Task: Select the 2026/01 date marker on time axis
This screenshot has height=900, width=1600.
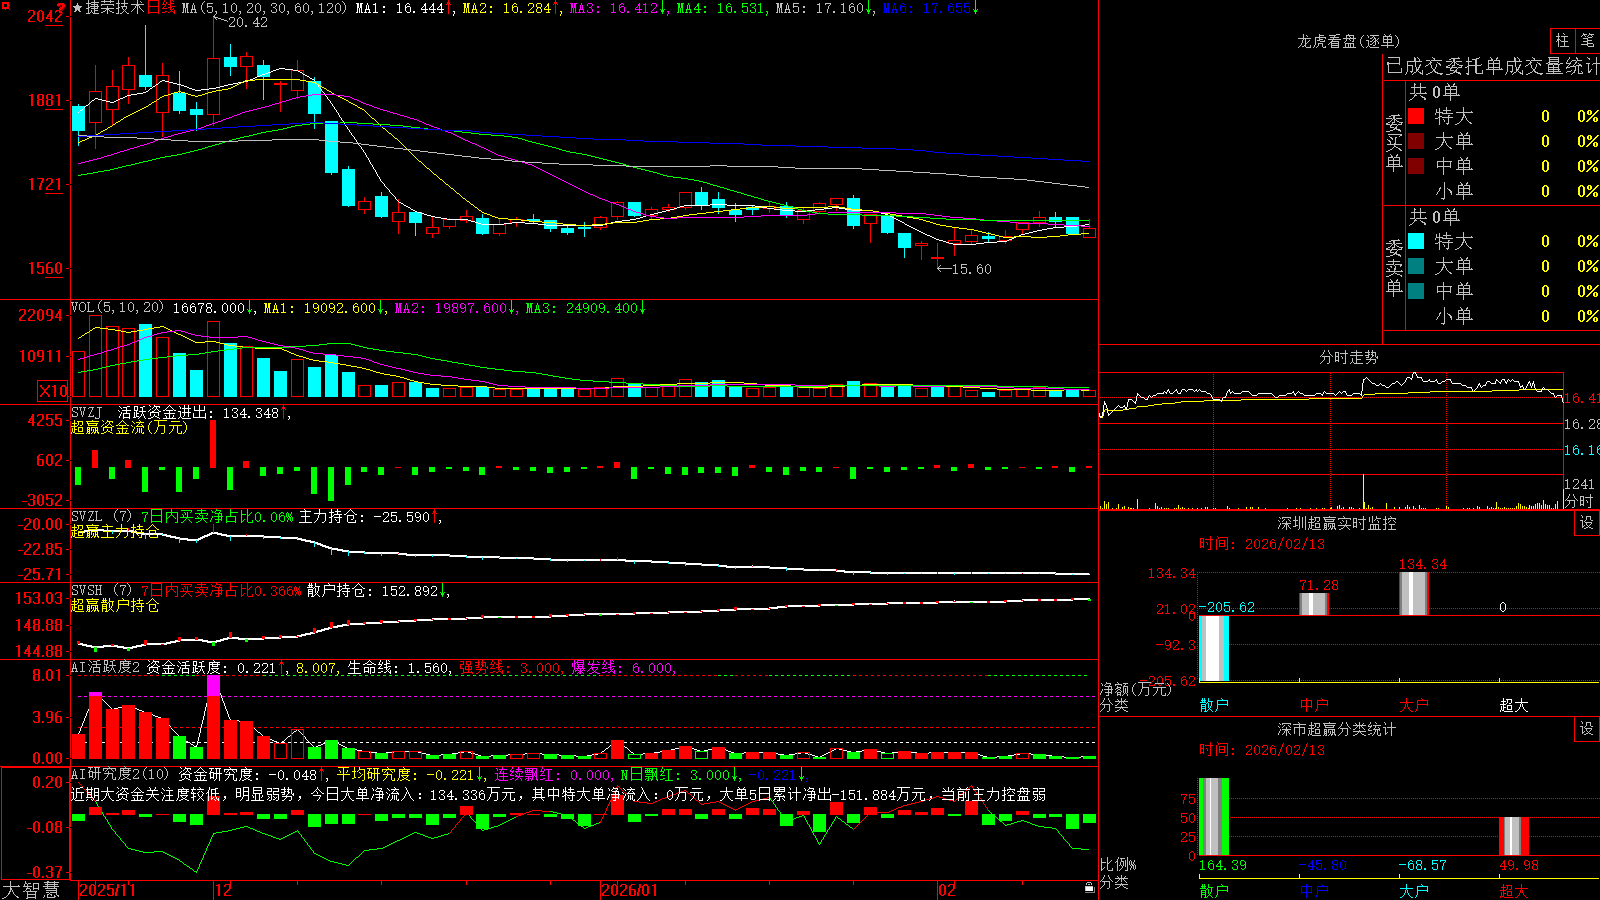Action: tap(629, 890)
